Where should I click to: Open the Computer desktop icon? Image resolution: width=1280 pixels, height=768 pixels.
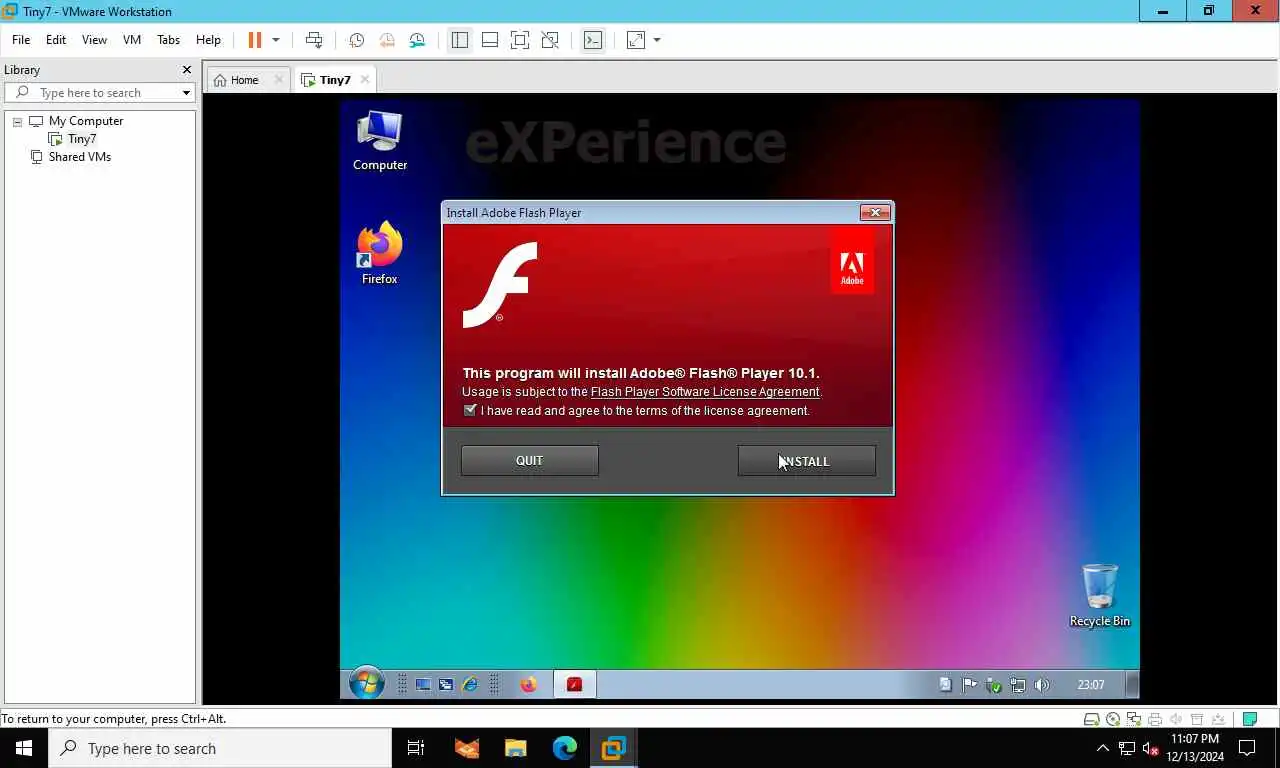point(380,141)
